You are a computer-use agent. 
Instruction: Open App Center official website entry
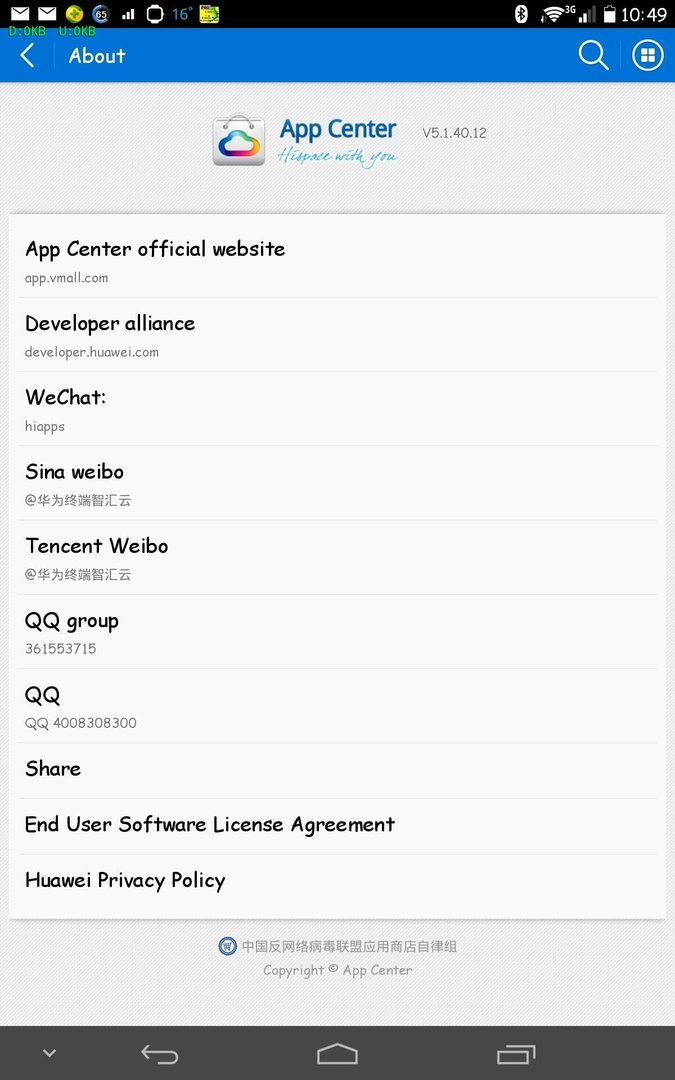point(338,260)
